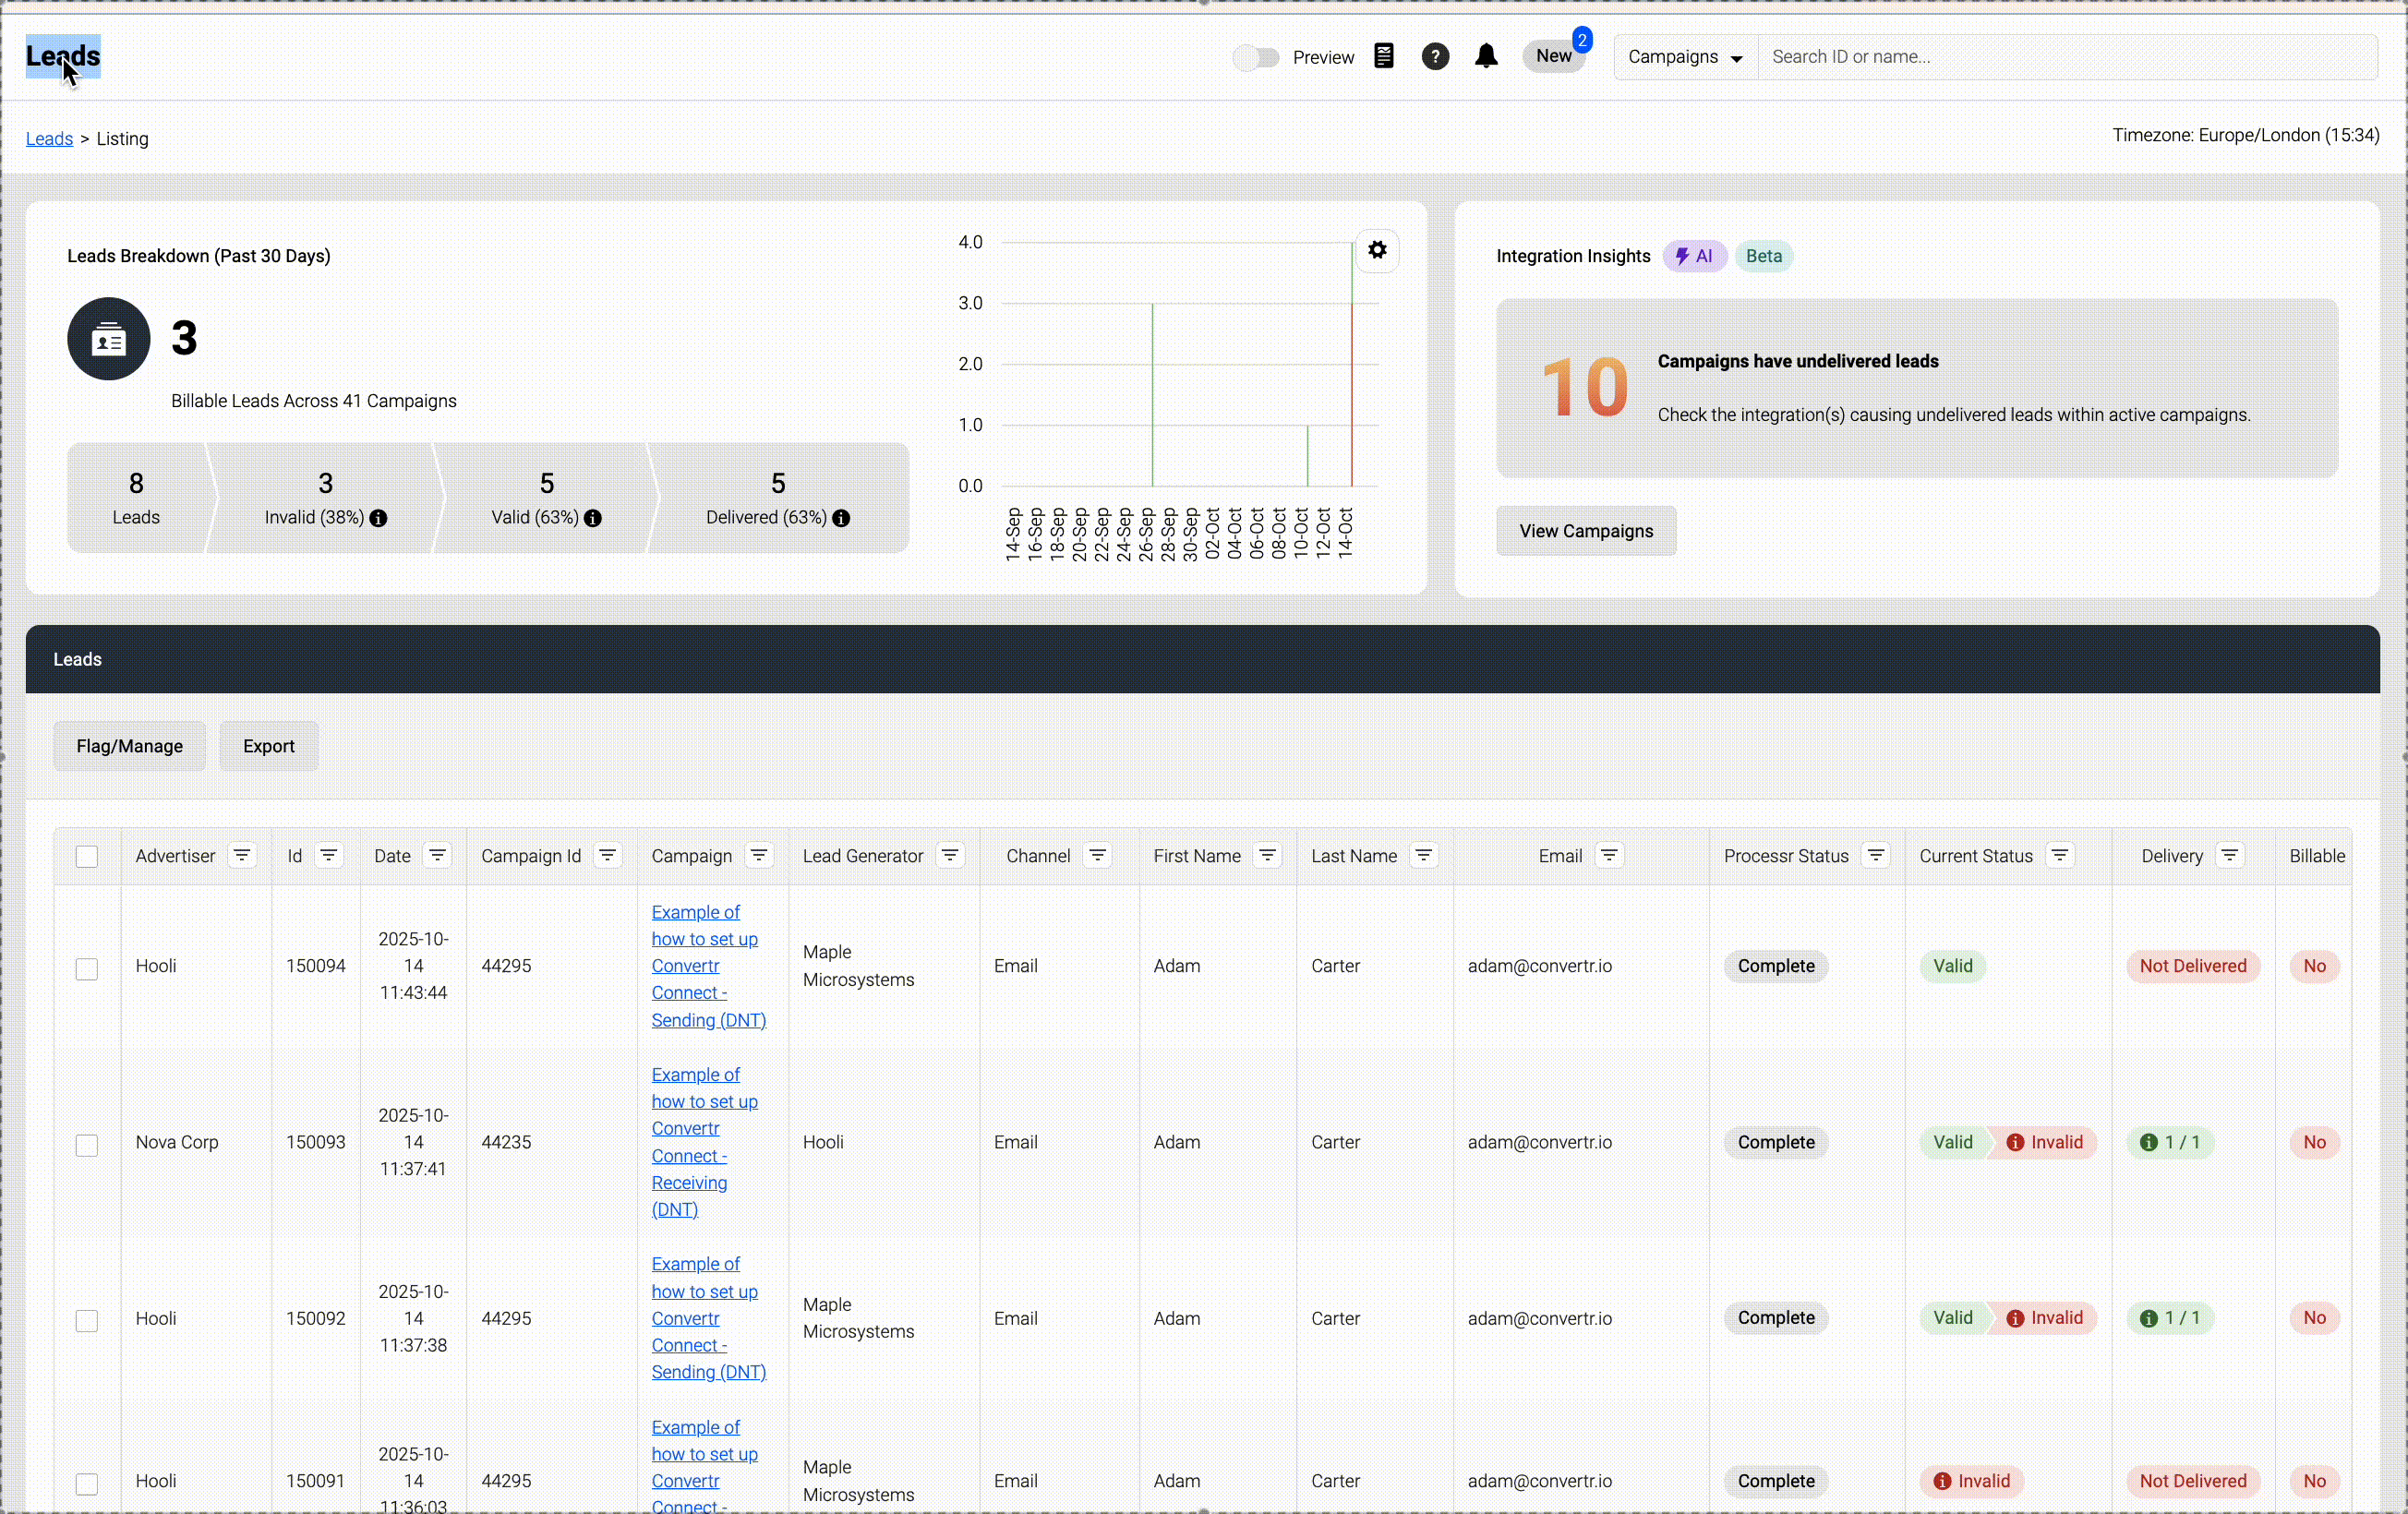Click the Leads breadcrumb link
This screenshot has height=1514, width=2408.
49,138
